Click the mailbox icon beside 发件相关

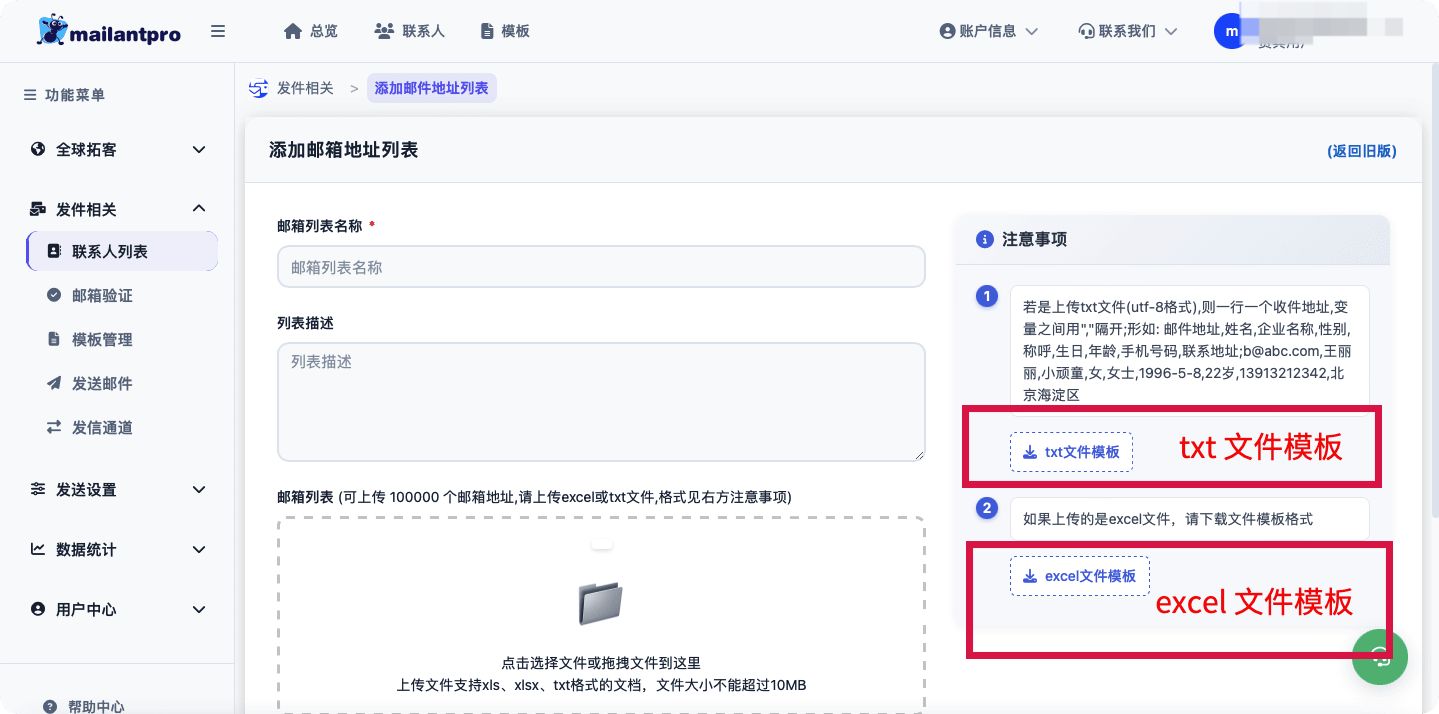[38, 209]
